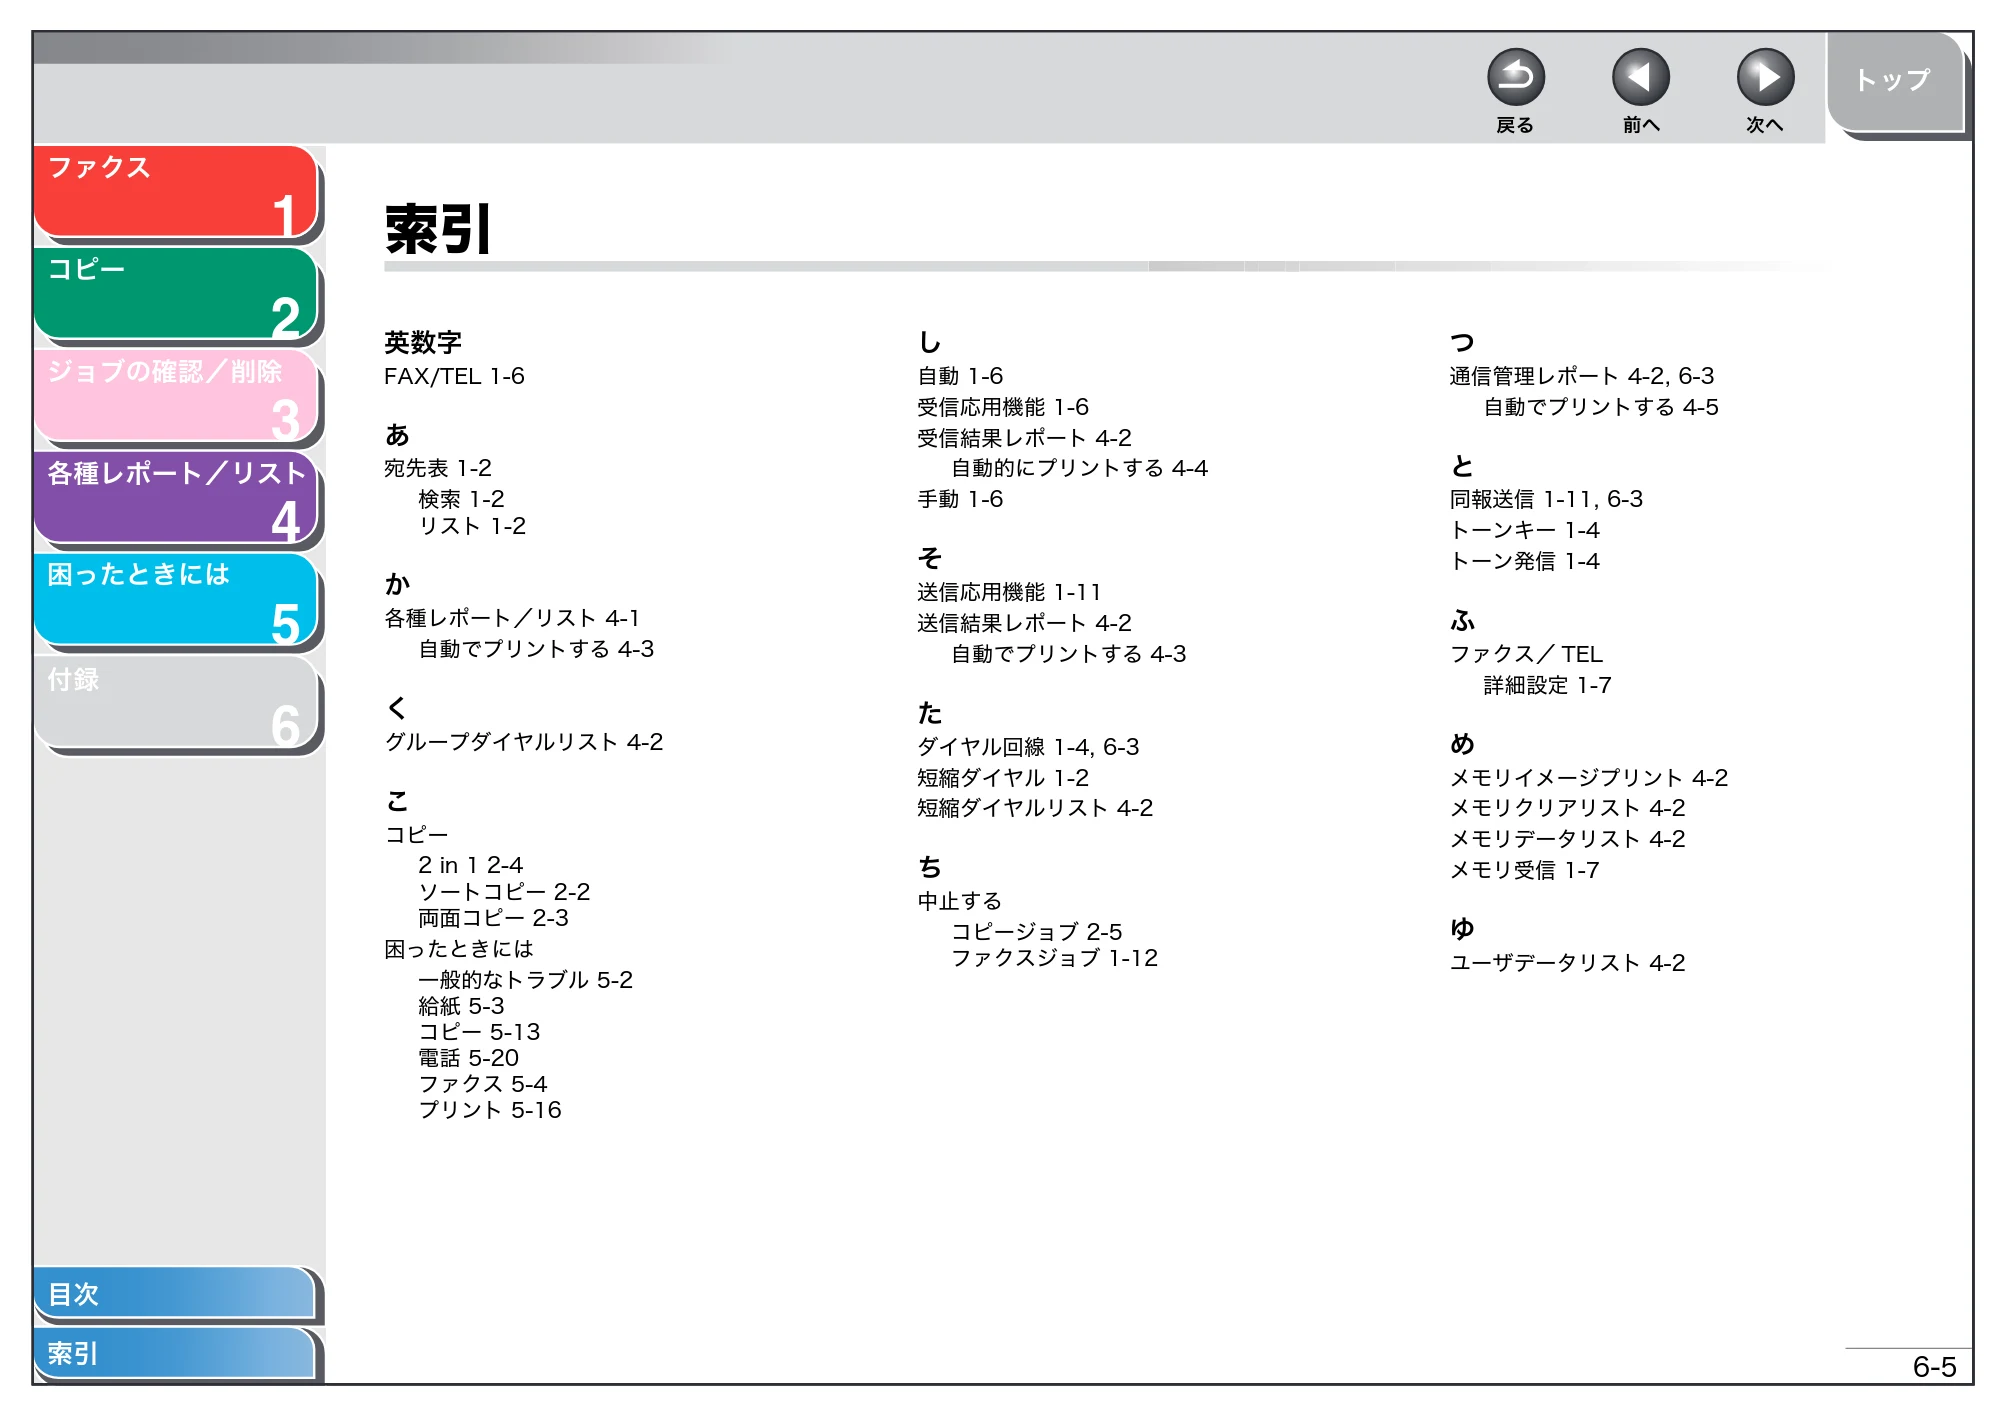Image resolution: width=2000 pixels, height=1415 pixels.
Task: Select index entry ダイヤル回線 1-4, 6-3
Action: [x=1028, y=747]
